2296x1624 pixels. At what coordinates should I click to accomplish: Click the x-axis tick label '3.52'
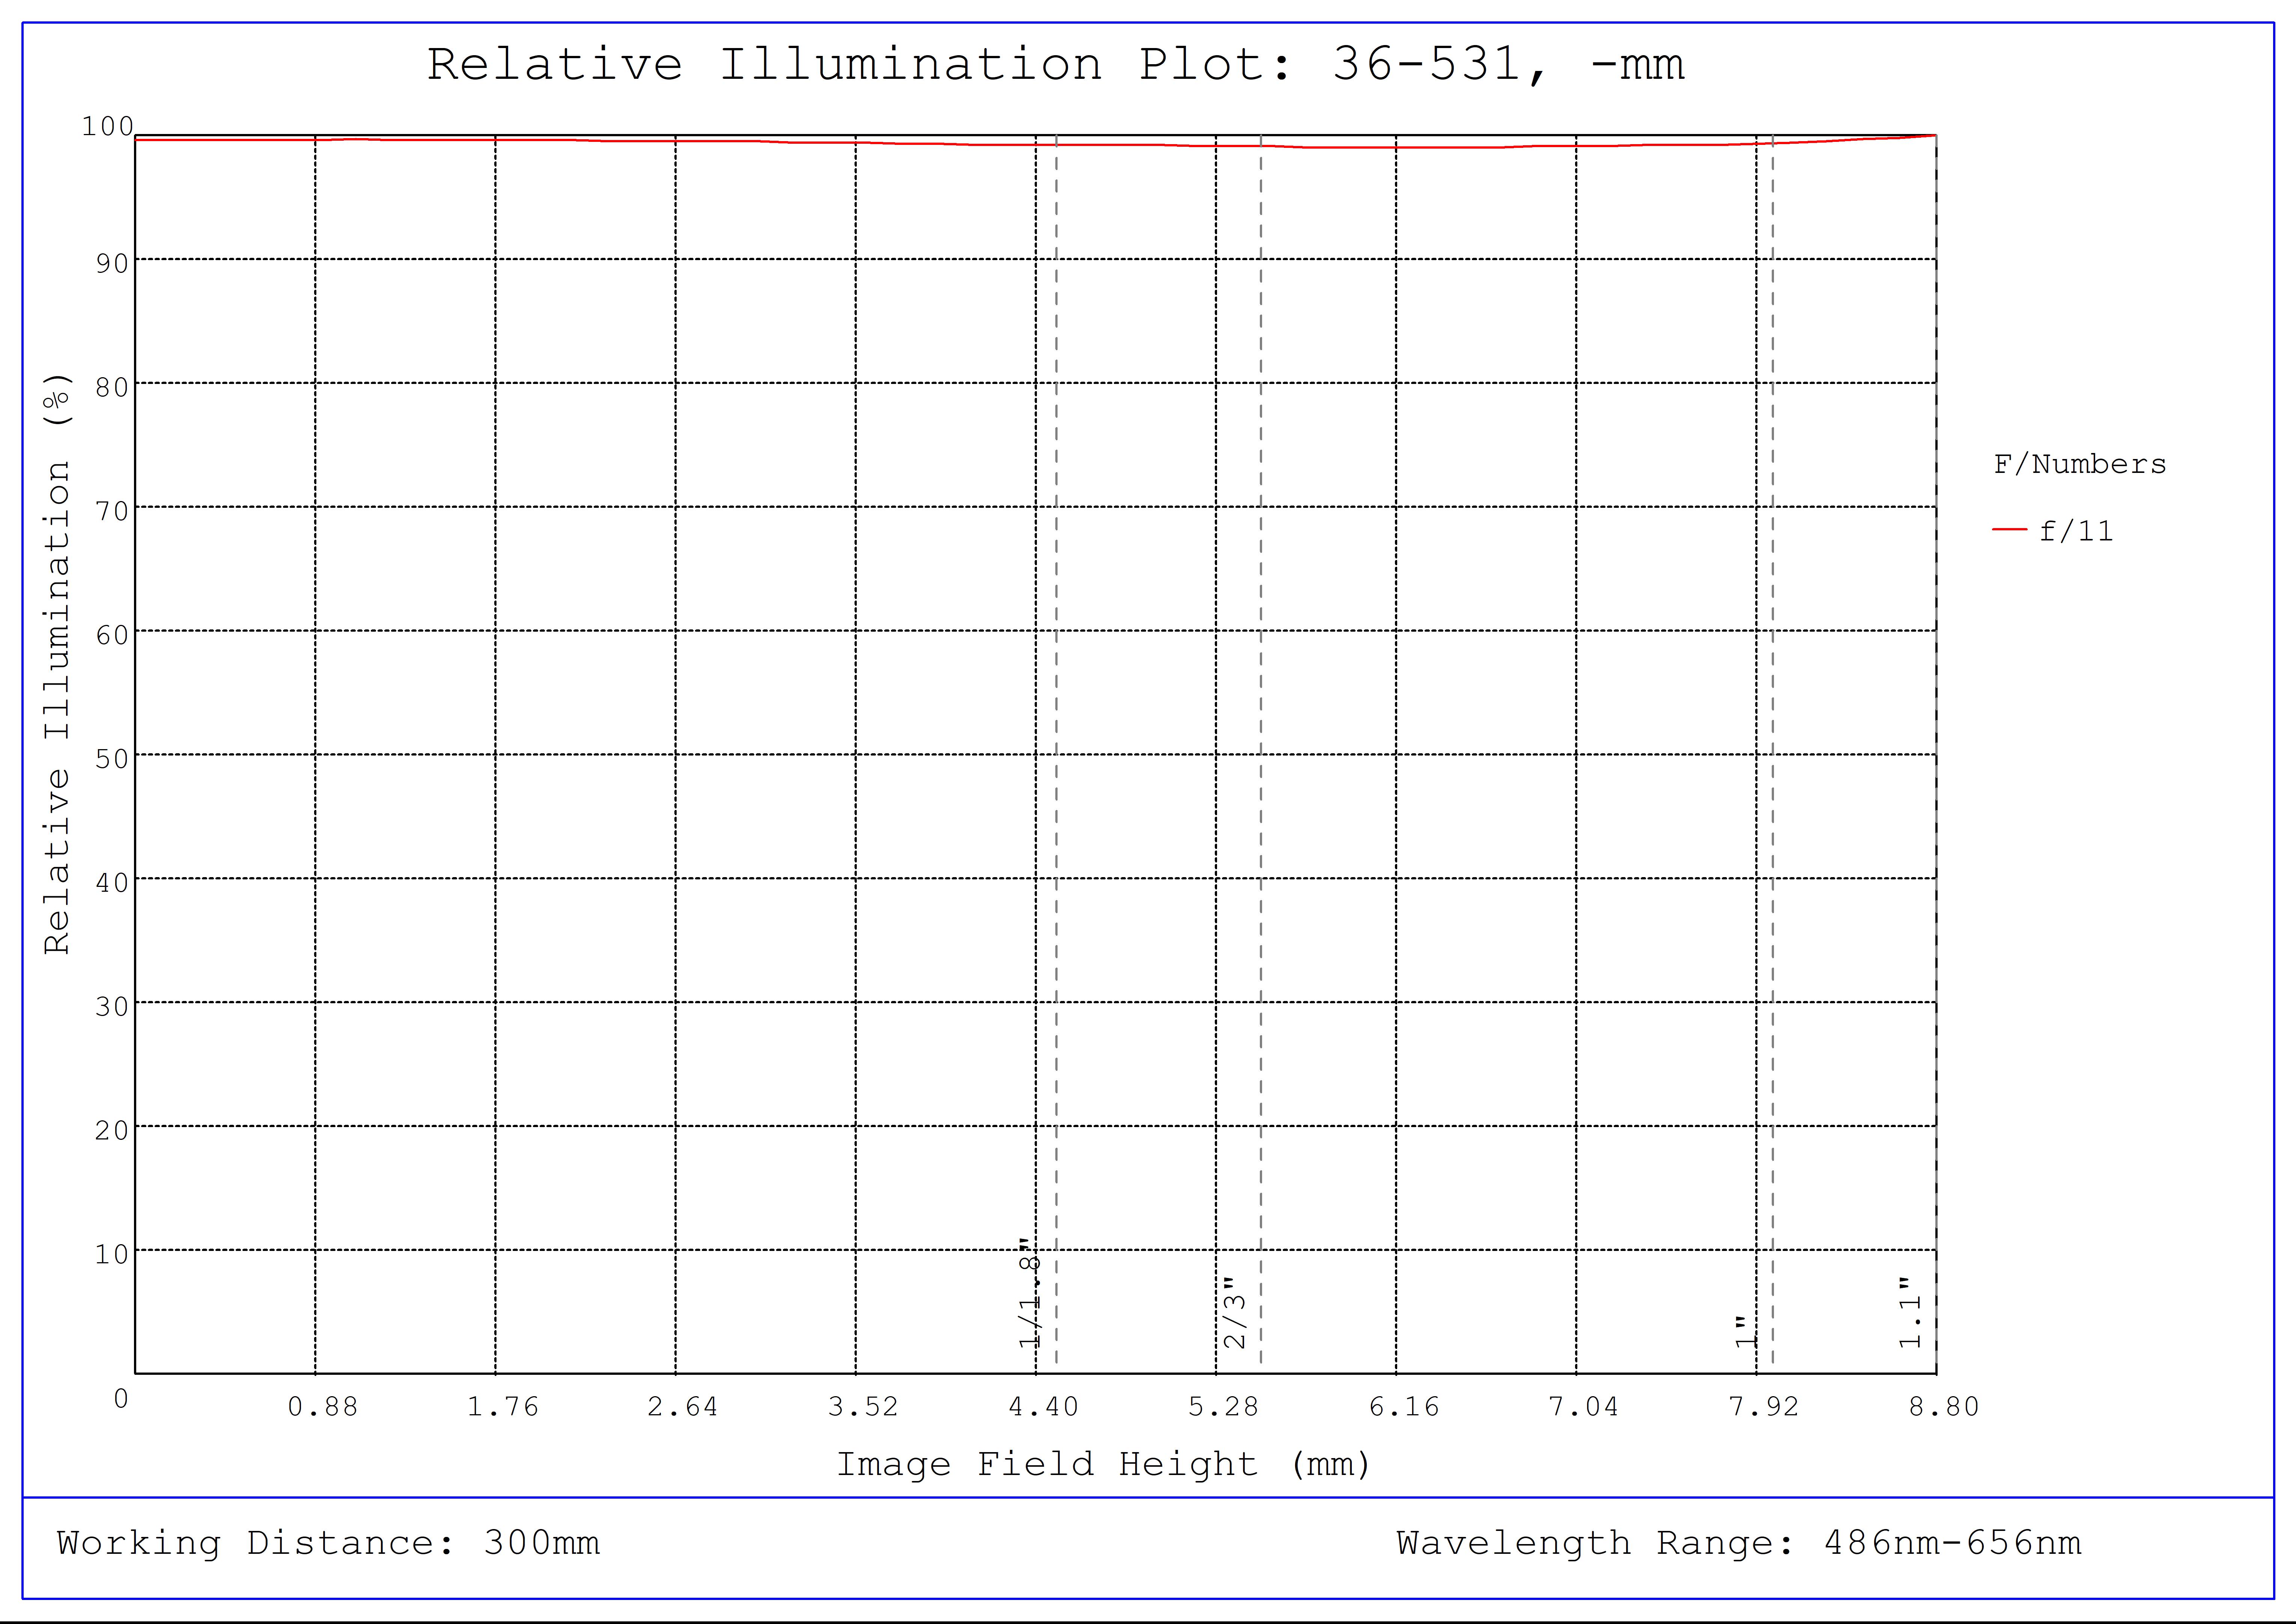(x=863, y=1407)
